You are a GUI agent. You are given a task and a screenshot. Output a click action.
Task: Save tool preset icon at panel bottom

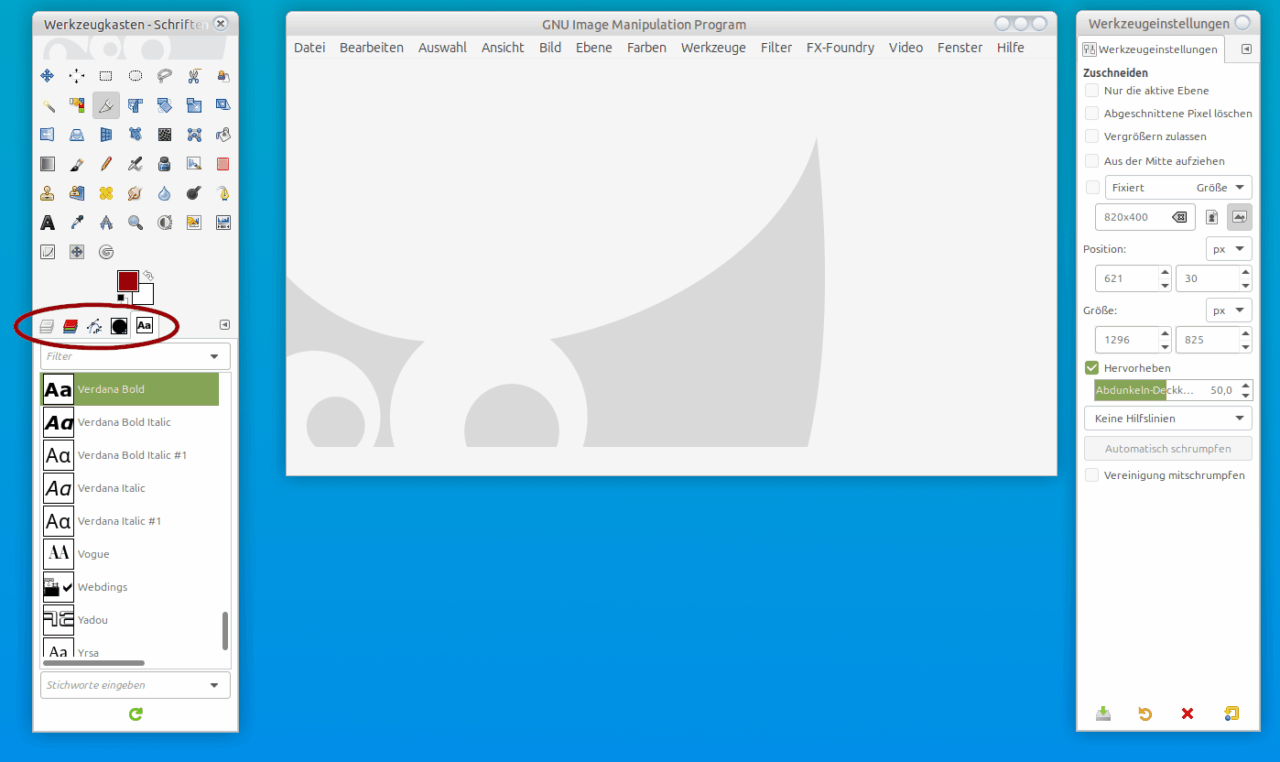pyautogui.click(x=1103, y=713)
